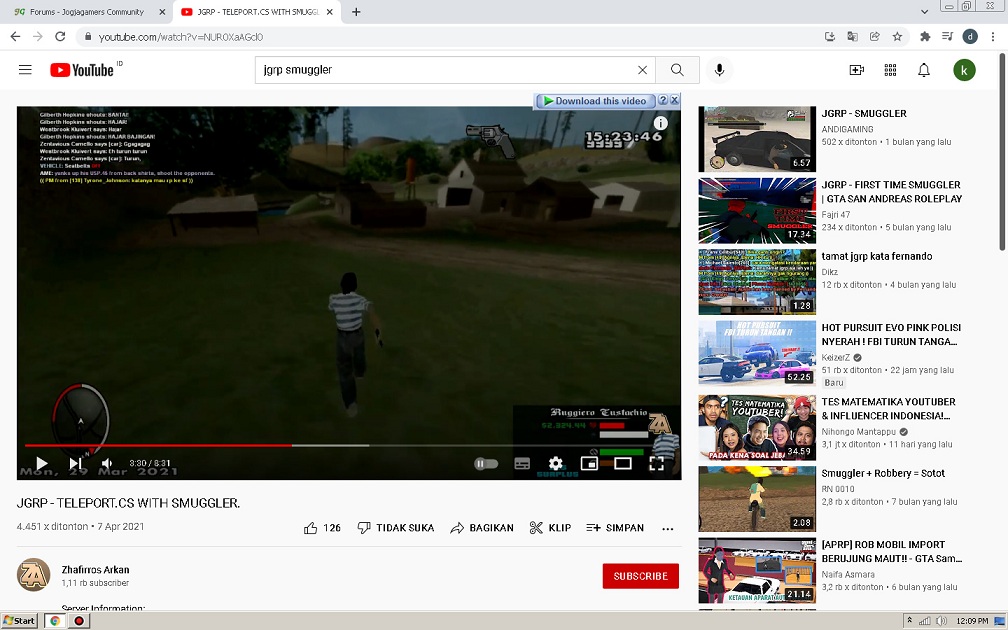The image size is (1008, 630).
Task: Start voice search with the microphone
Action: coord(719,70)
